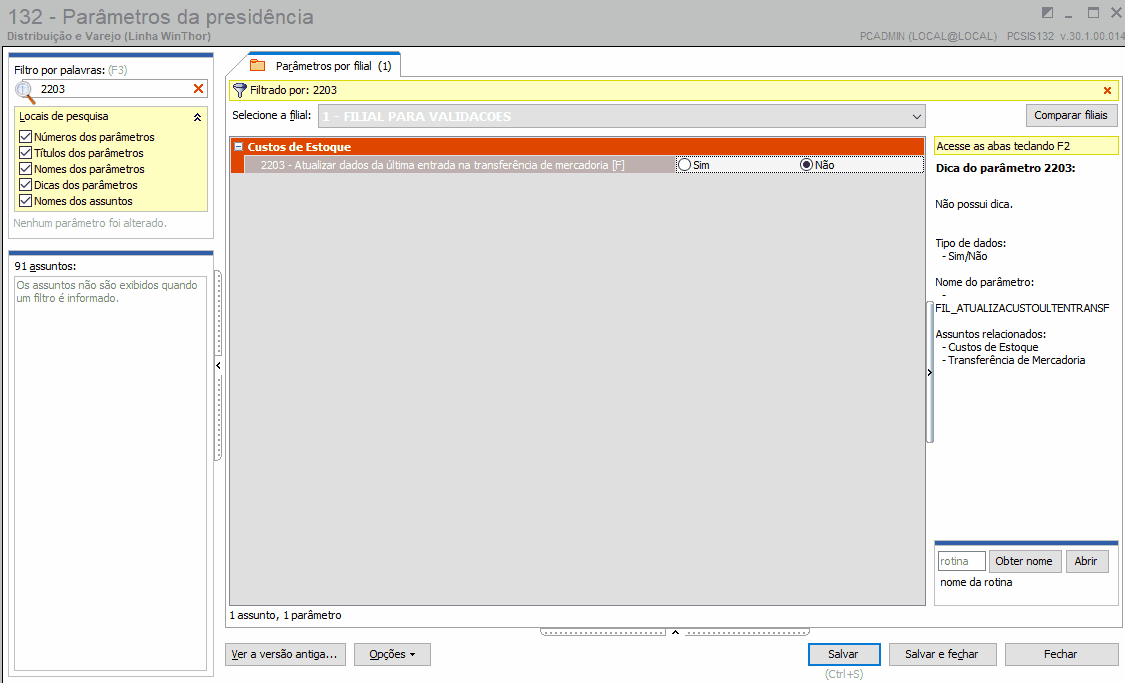Collapse right tip panel with arrow handle

pos(930,372)
